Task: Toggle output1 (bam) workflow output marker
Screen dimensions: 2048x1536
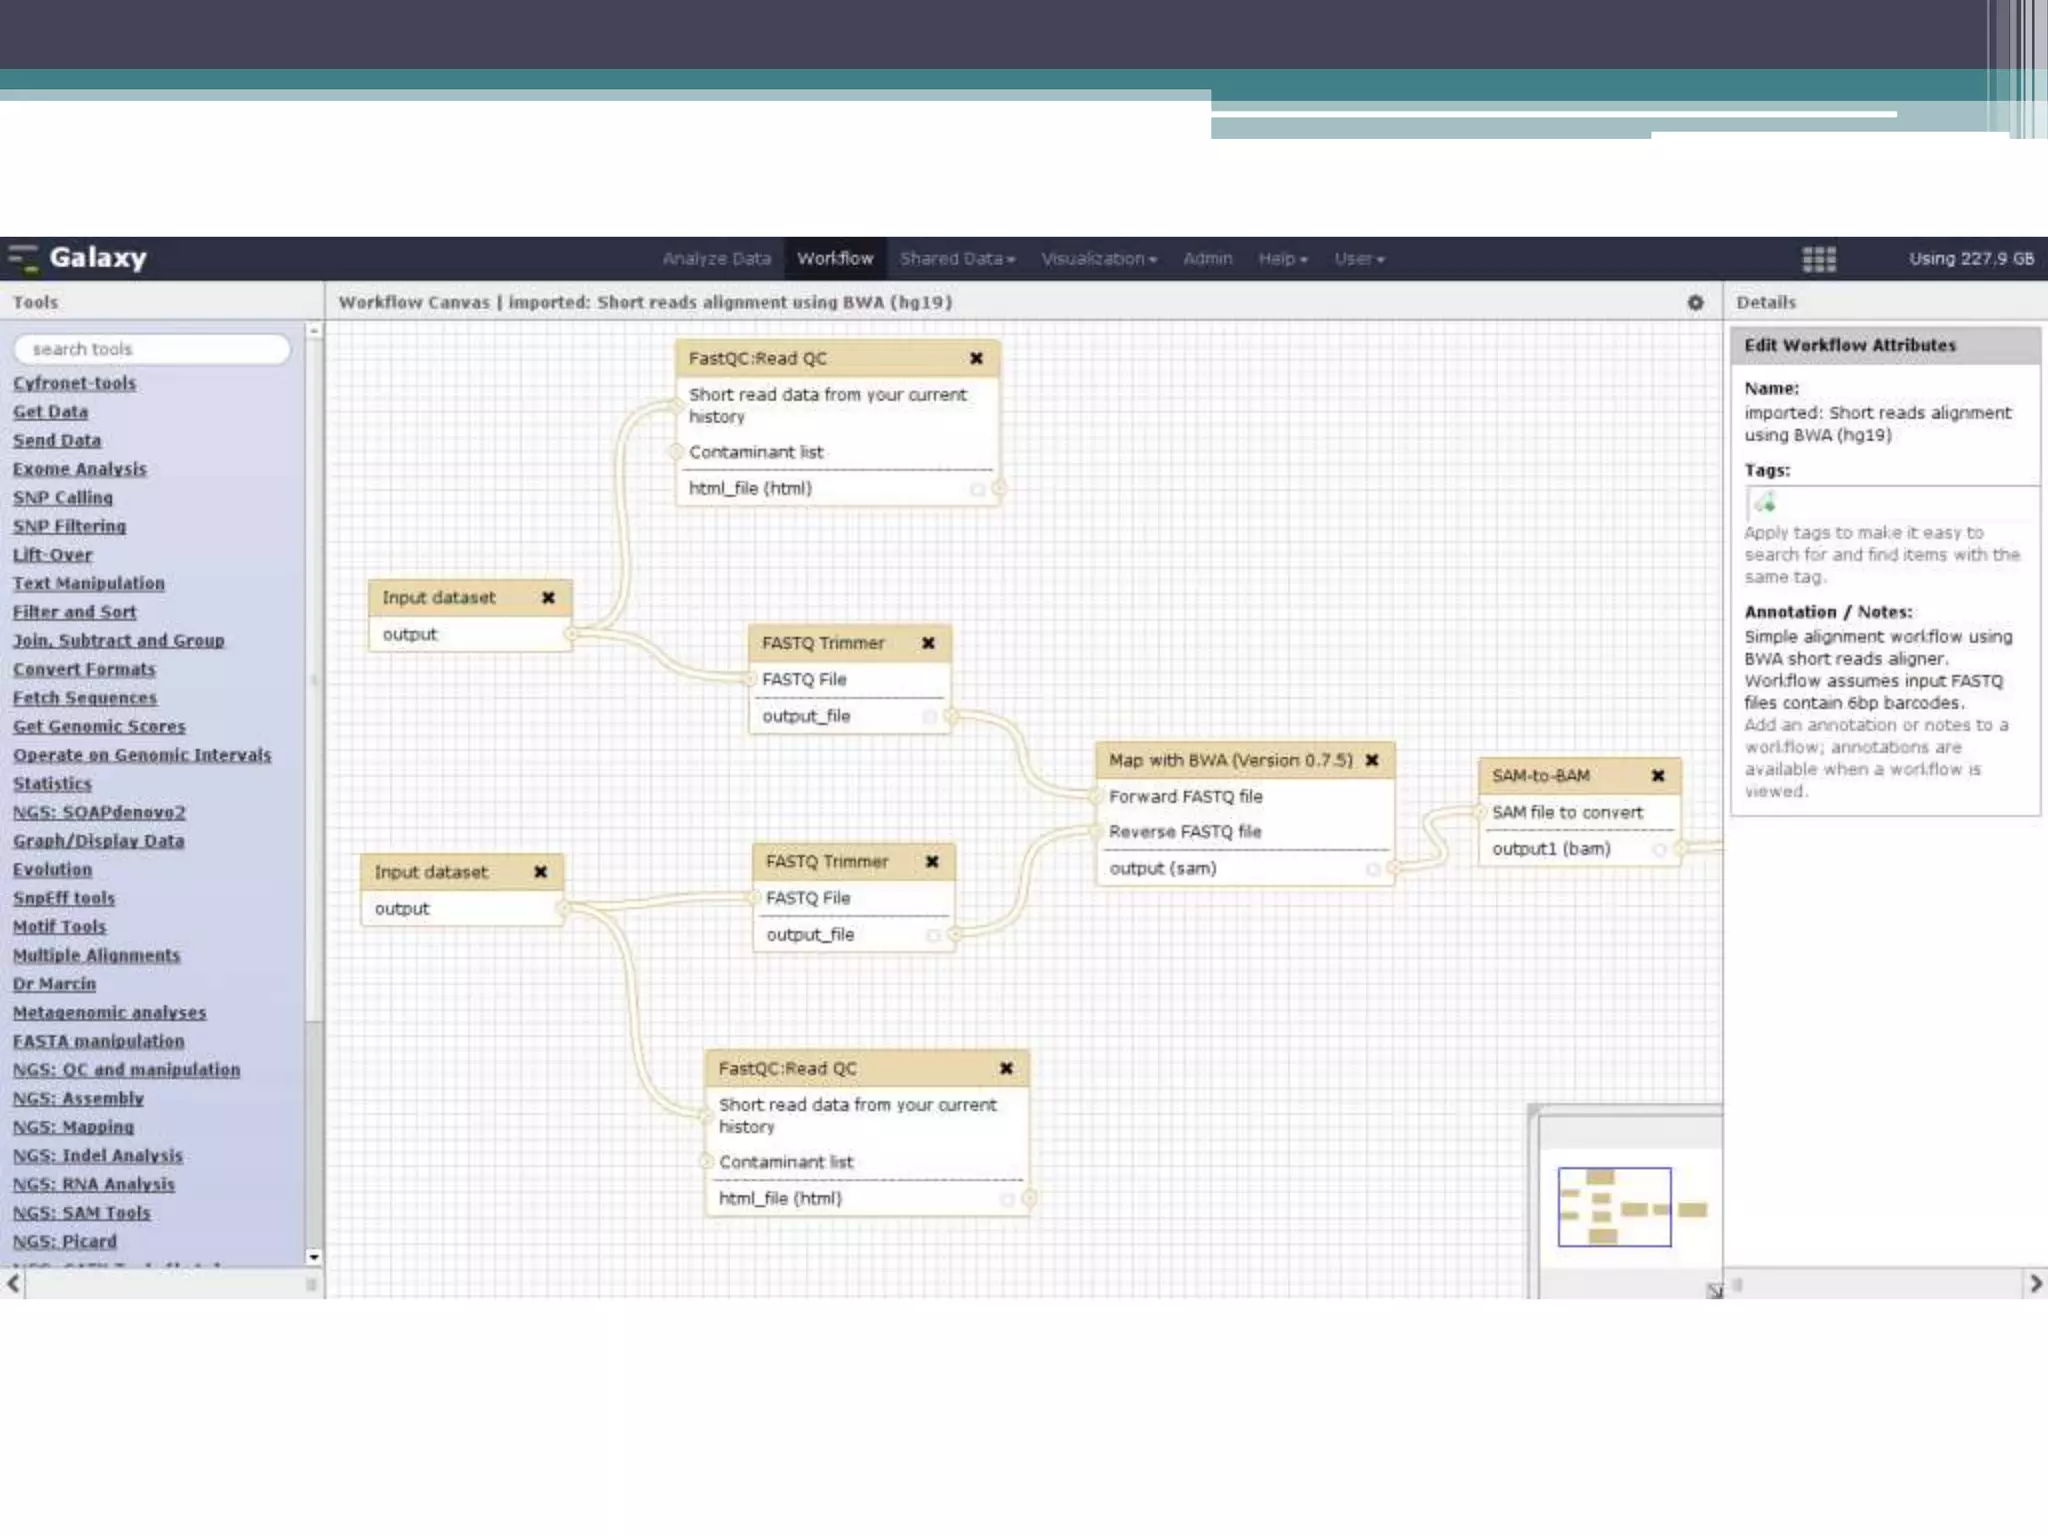Action: coord(1659,849)
